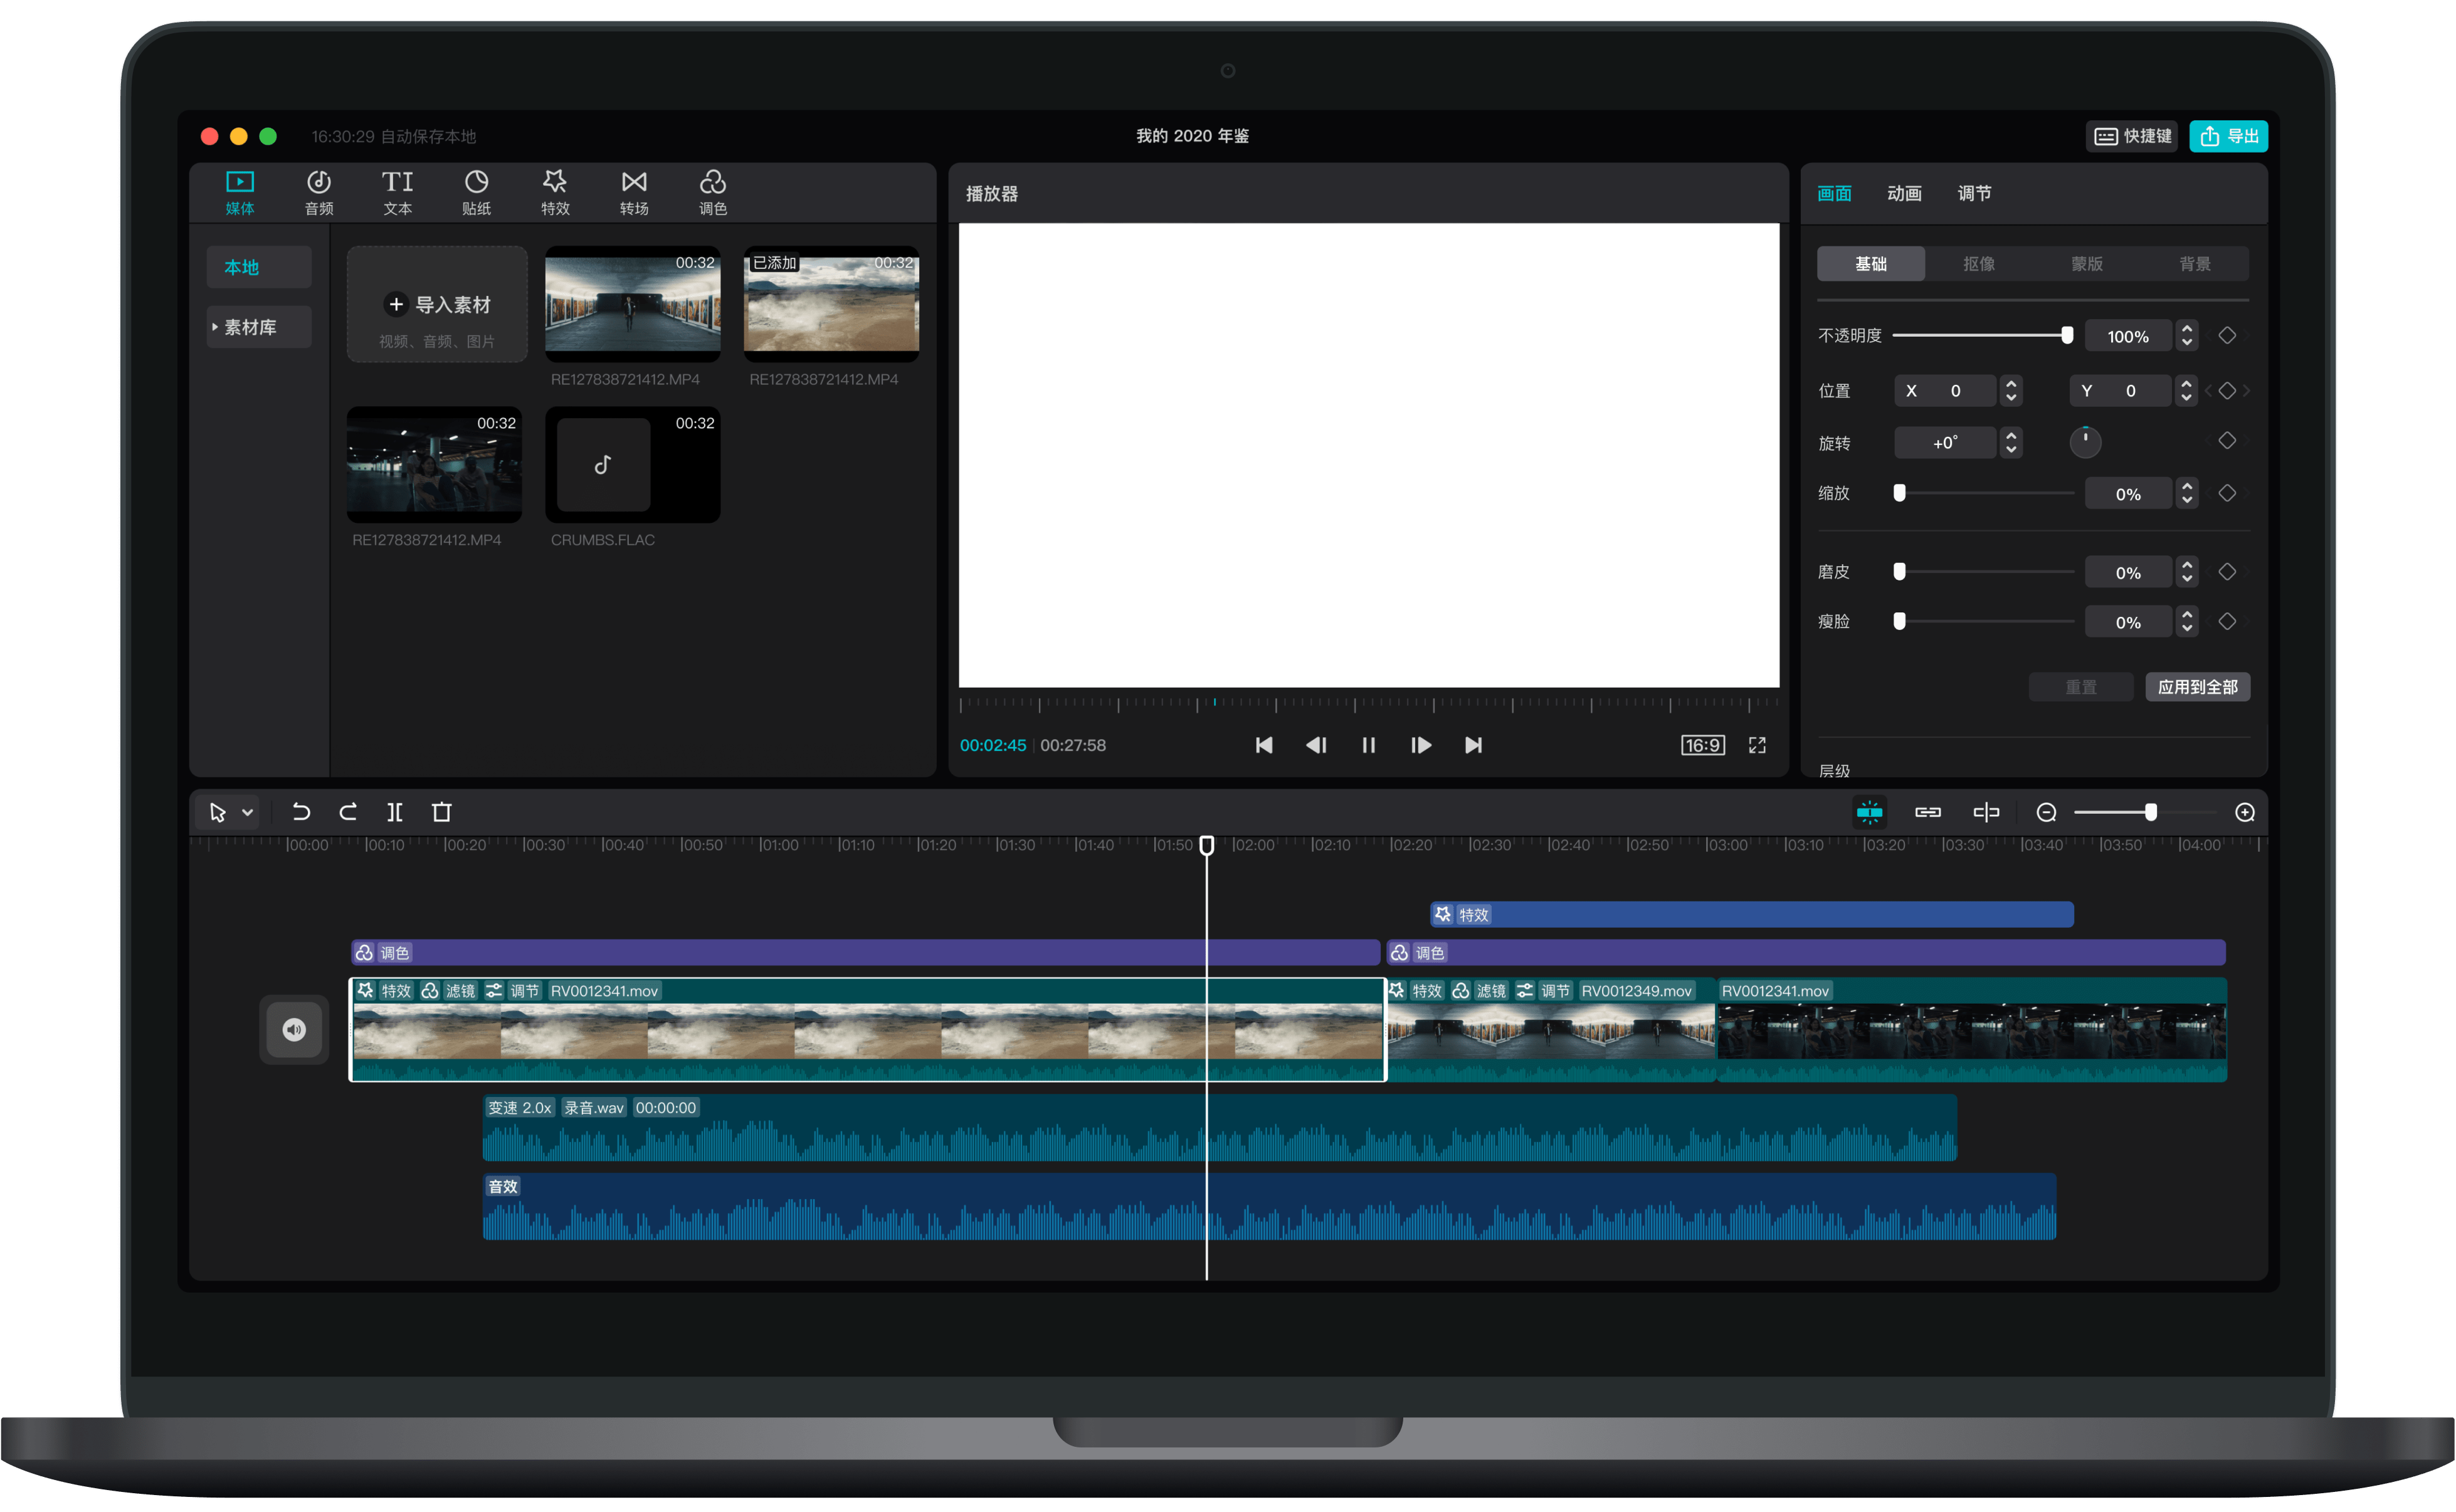The width and height of the screenshot is (2456, 1512).
Task: Click the play/pause button in preview
Action: [1367, 743]
